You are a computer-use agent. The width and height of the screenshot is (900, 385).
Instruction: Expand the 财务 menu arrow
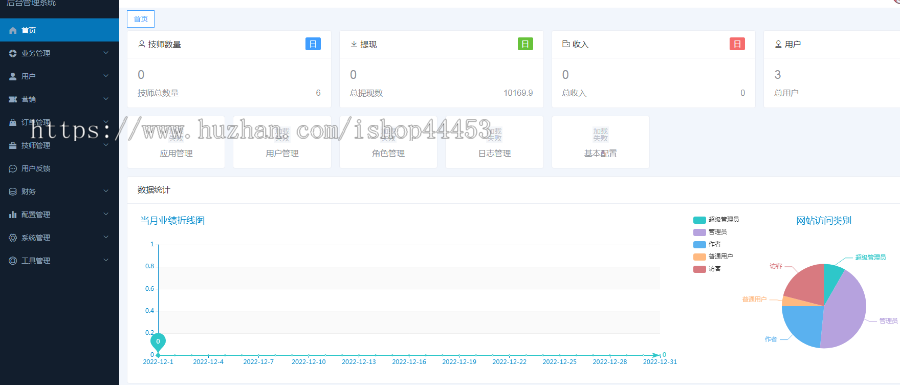coord(106,192)
